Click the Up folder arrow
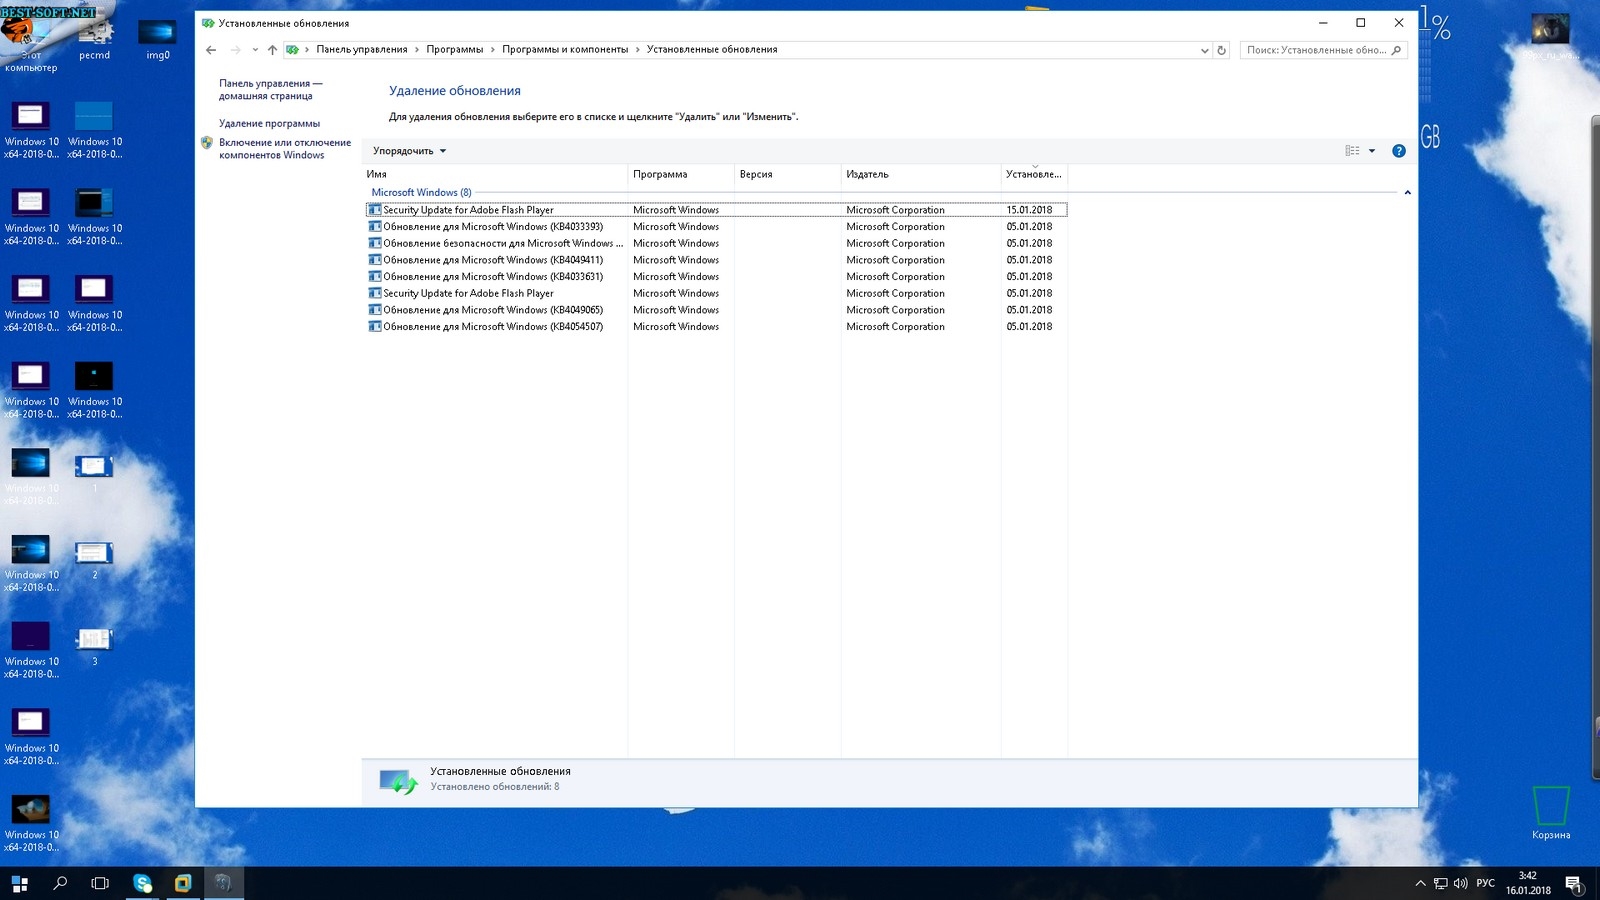 [272, 50]
